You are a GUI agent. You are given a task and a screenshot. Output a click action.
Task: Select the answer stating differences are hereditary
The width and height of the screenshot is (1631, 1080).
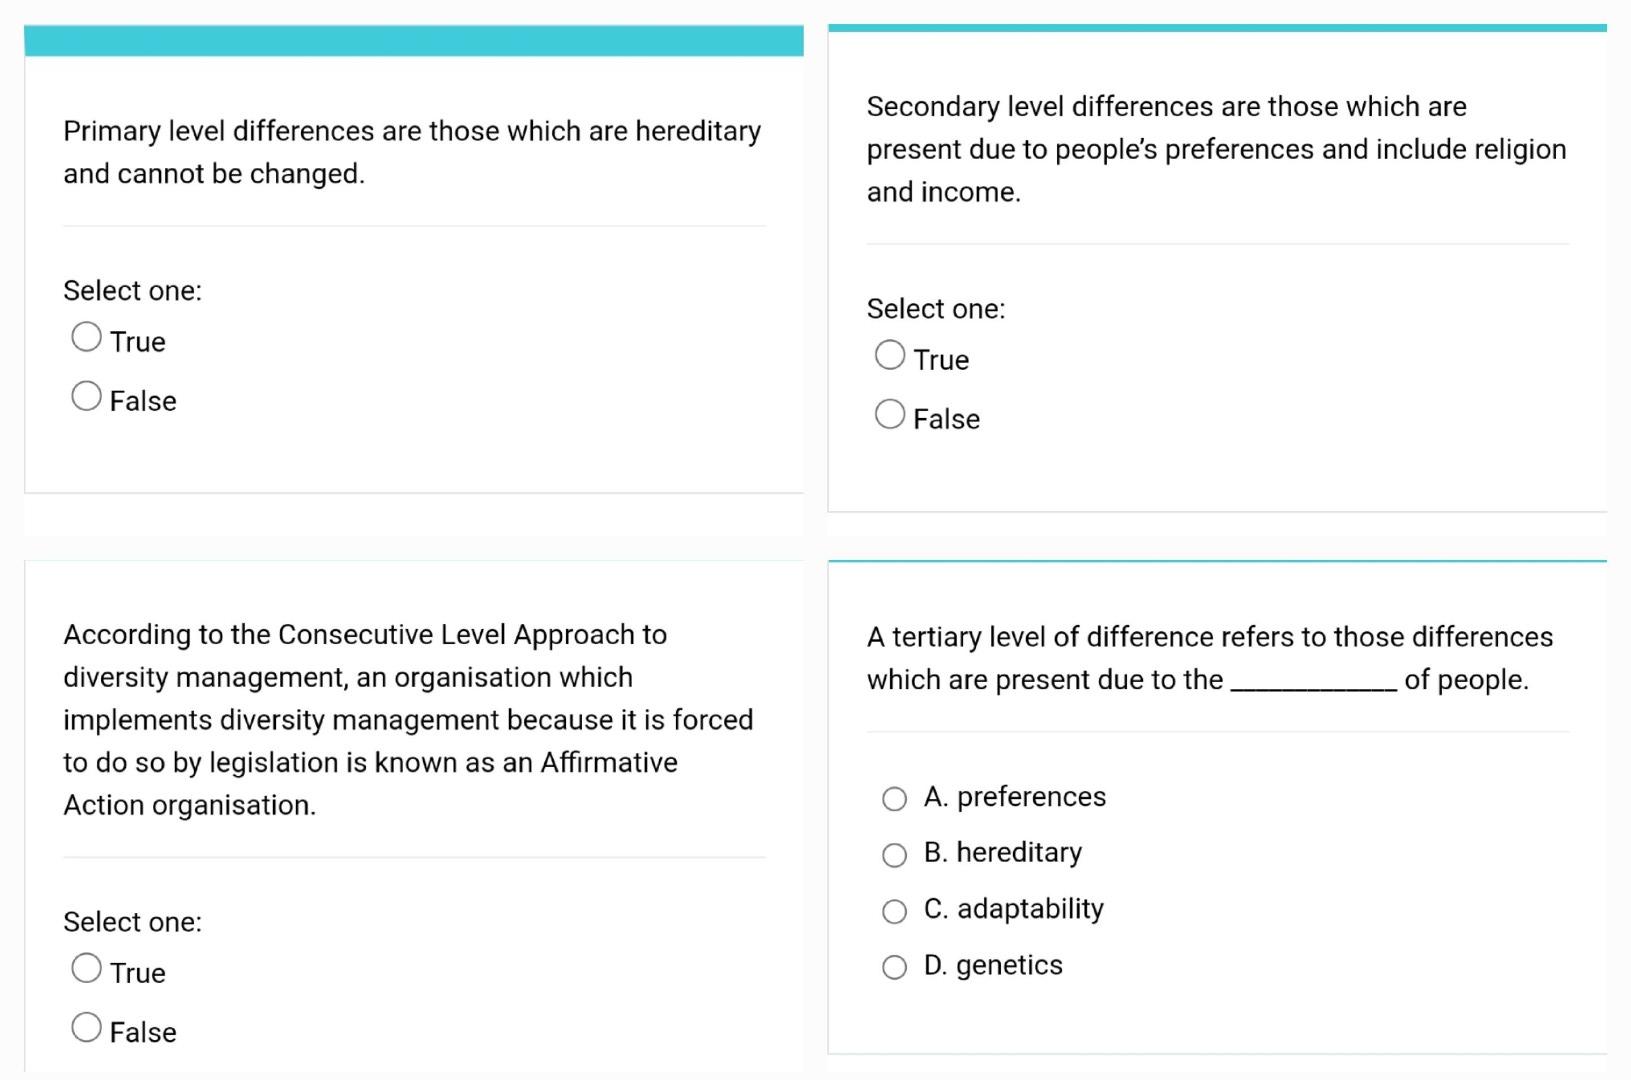point(893,855)
